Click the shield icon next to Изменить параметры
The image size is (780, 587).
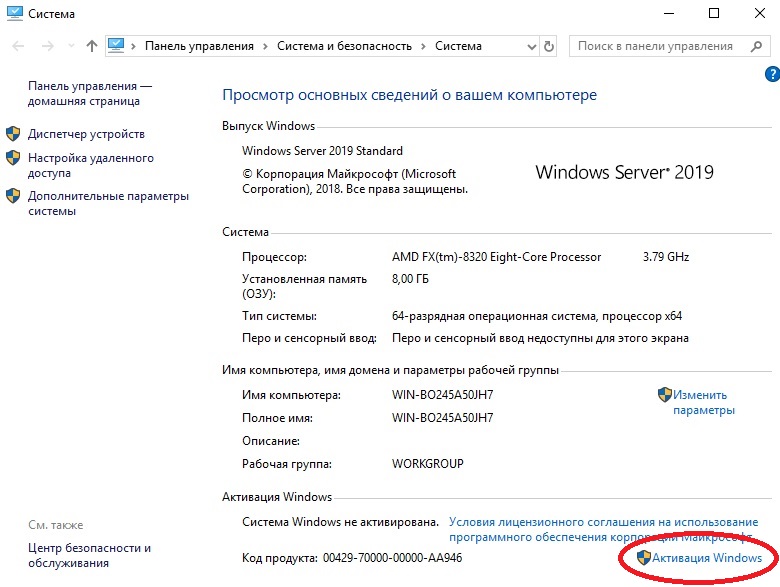click(664, 395)
